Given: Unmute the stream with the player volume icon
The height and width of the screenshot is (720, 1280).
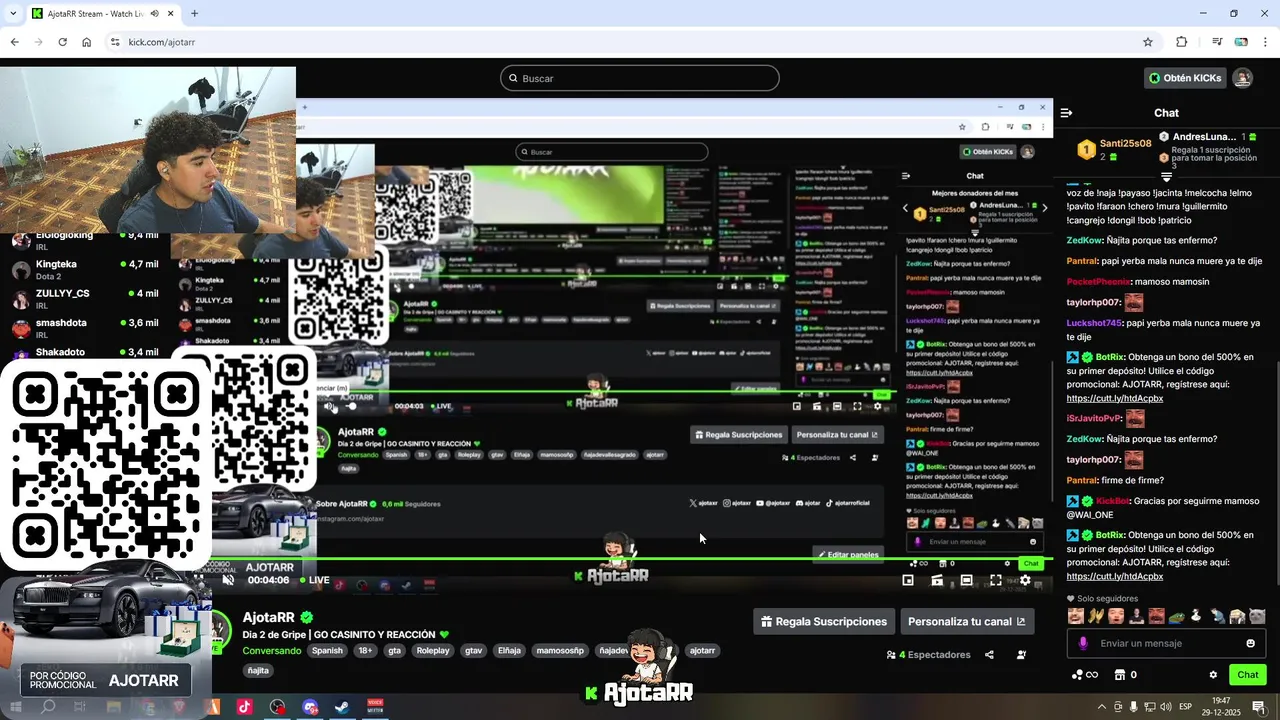Looking at the screenshot, I should [228, 580].
